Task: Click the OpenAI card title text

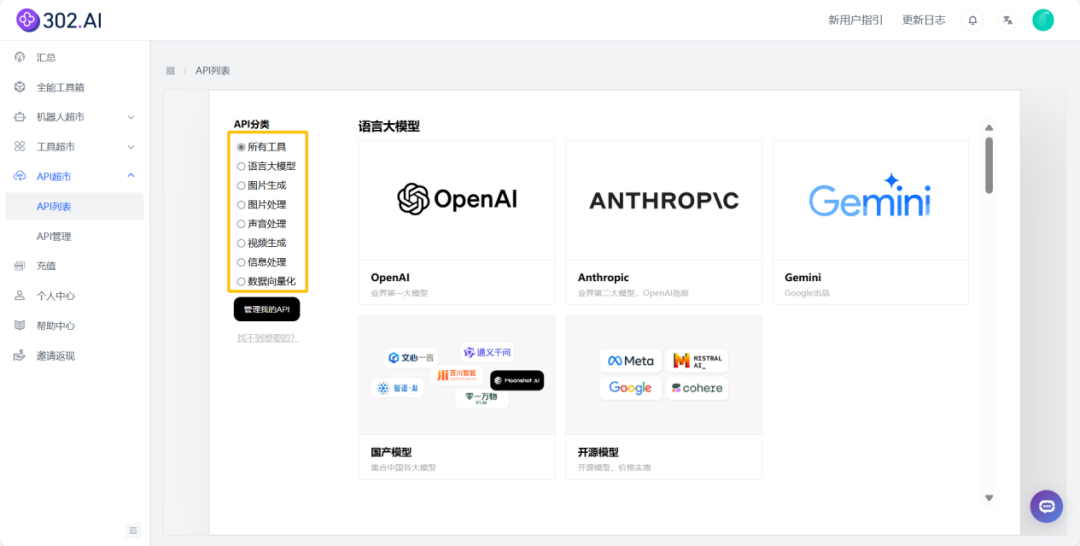Action: pos(390,277)
